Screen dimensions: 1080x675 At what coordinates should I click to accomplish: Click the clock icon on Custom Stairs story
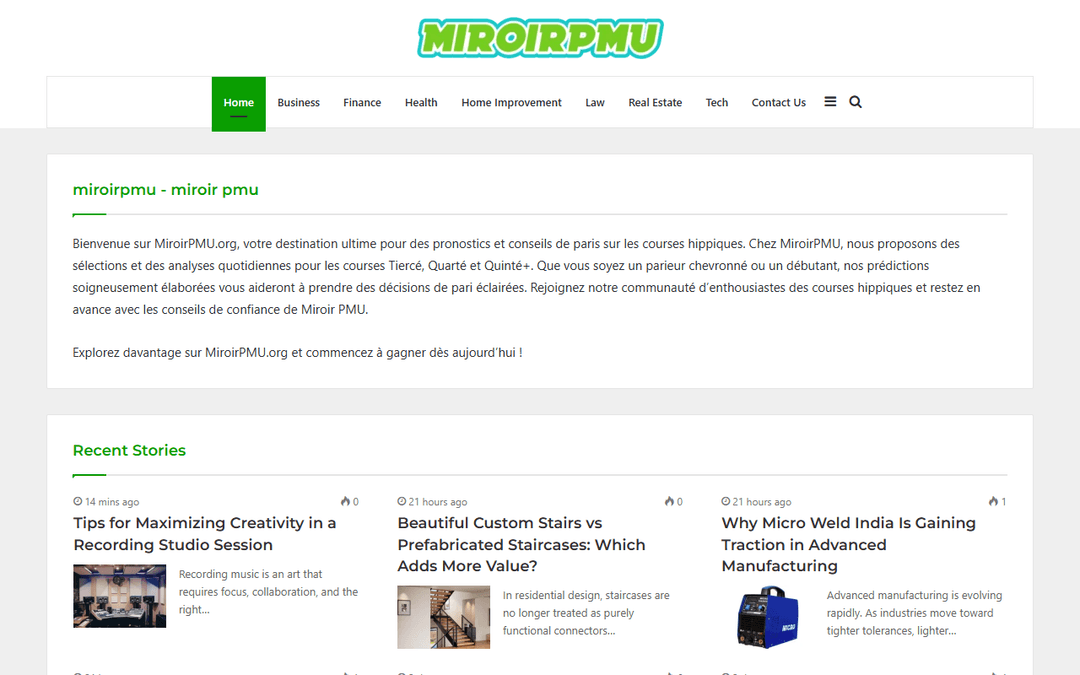pos(402,501)
